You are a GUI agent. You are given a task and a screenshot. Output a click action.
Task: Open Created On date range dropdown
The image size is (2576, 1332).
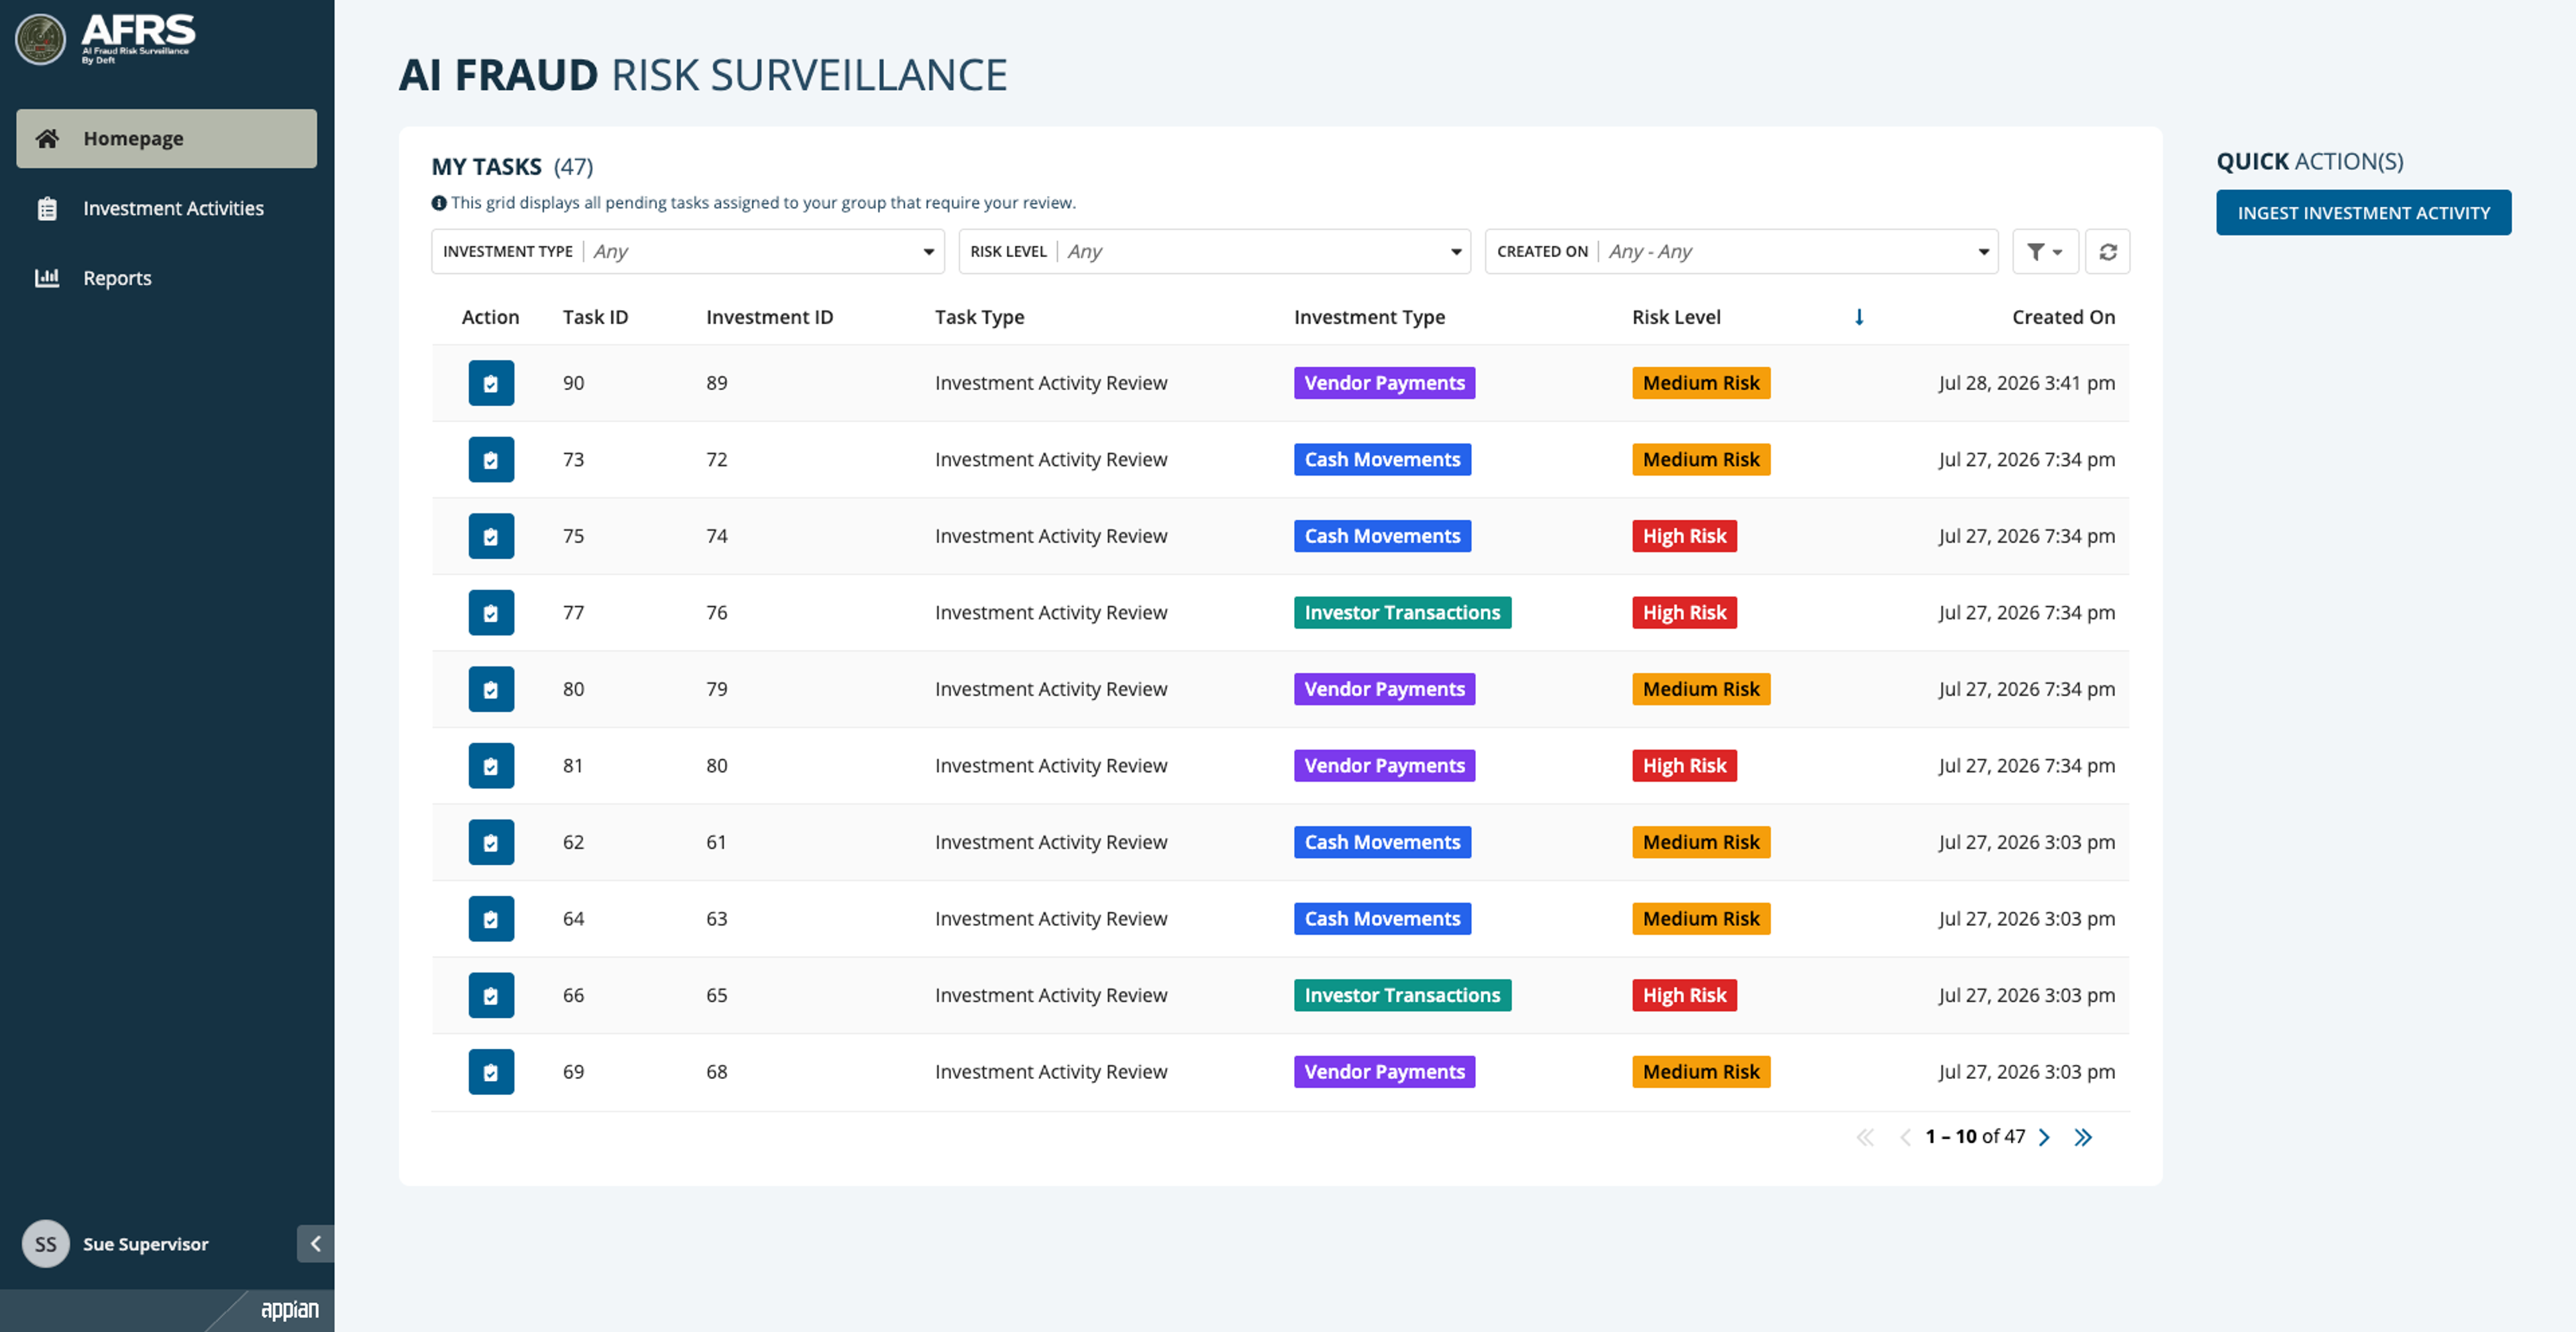click(x=1741, y=252)
